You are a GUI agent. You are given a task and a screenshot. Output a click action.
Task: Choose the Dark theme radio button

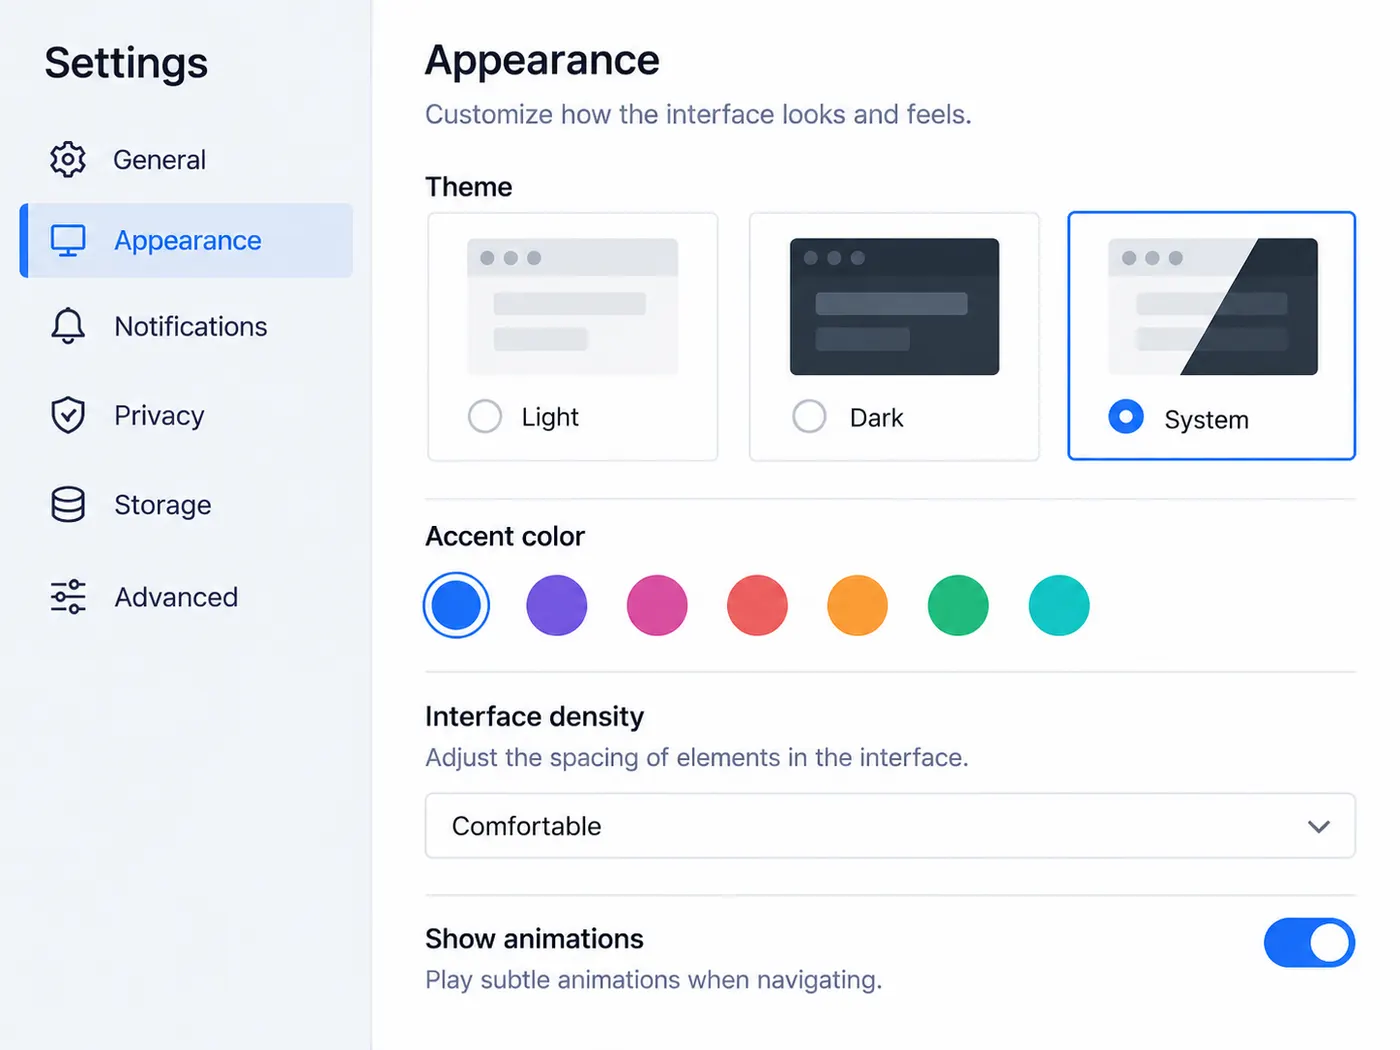point(809,416)
